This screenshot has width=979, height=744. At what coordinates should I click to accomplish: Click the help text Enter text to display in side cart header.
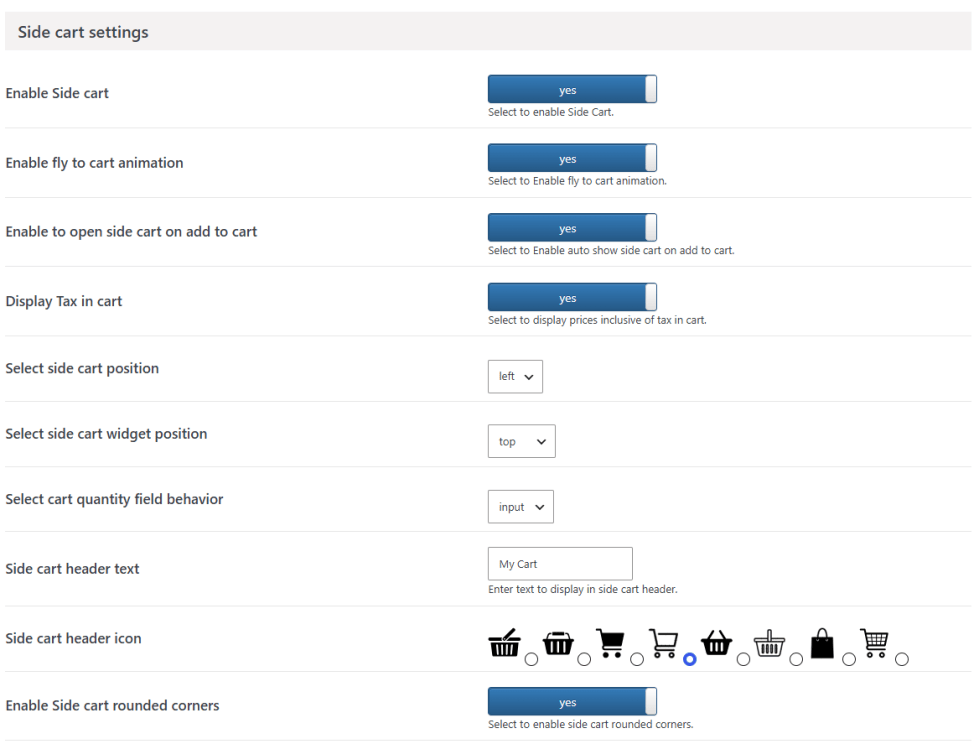pos(583,589)
